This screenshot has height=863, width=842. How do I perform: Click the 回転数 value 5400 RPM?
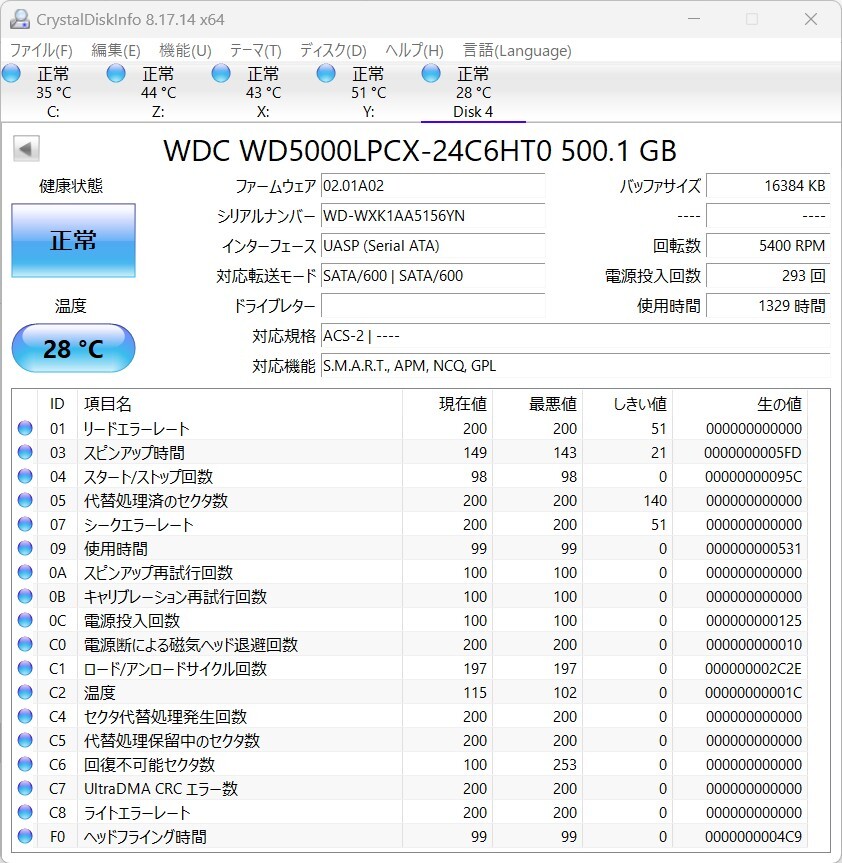(x=768, y=245)
